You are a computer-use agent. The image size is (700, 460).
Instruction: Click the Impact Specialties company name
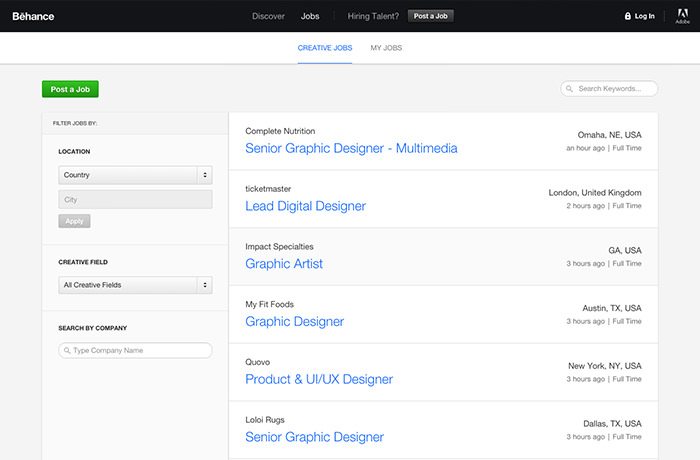(x=279, y=247)
